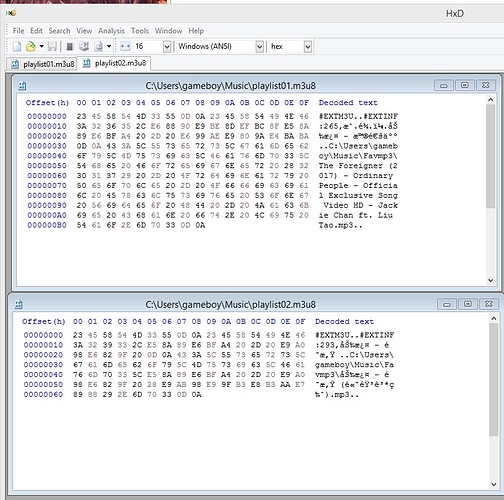
Task: Click offset 00000040 in playlist02 window
Action: (x=43, y=375)
